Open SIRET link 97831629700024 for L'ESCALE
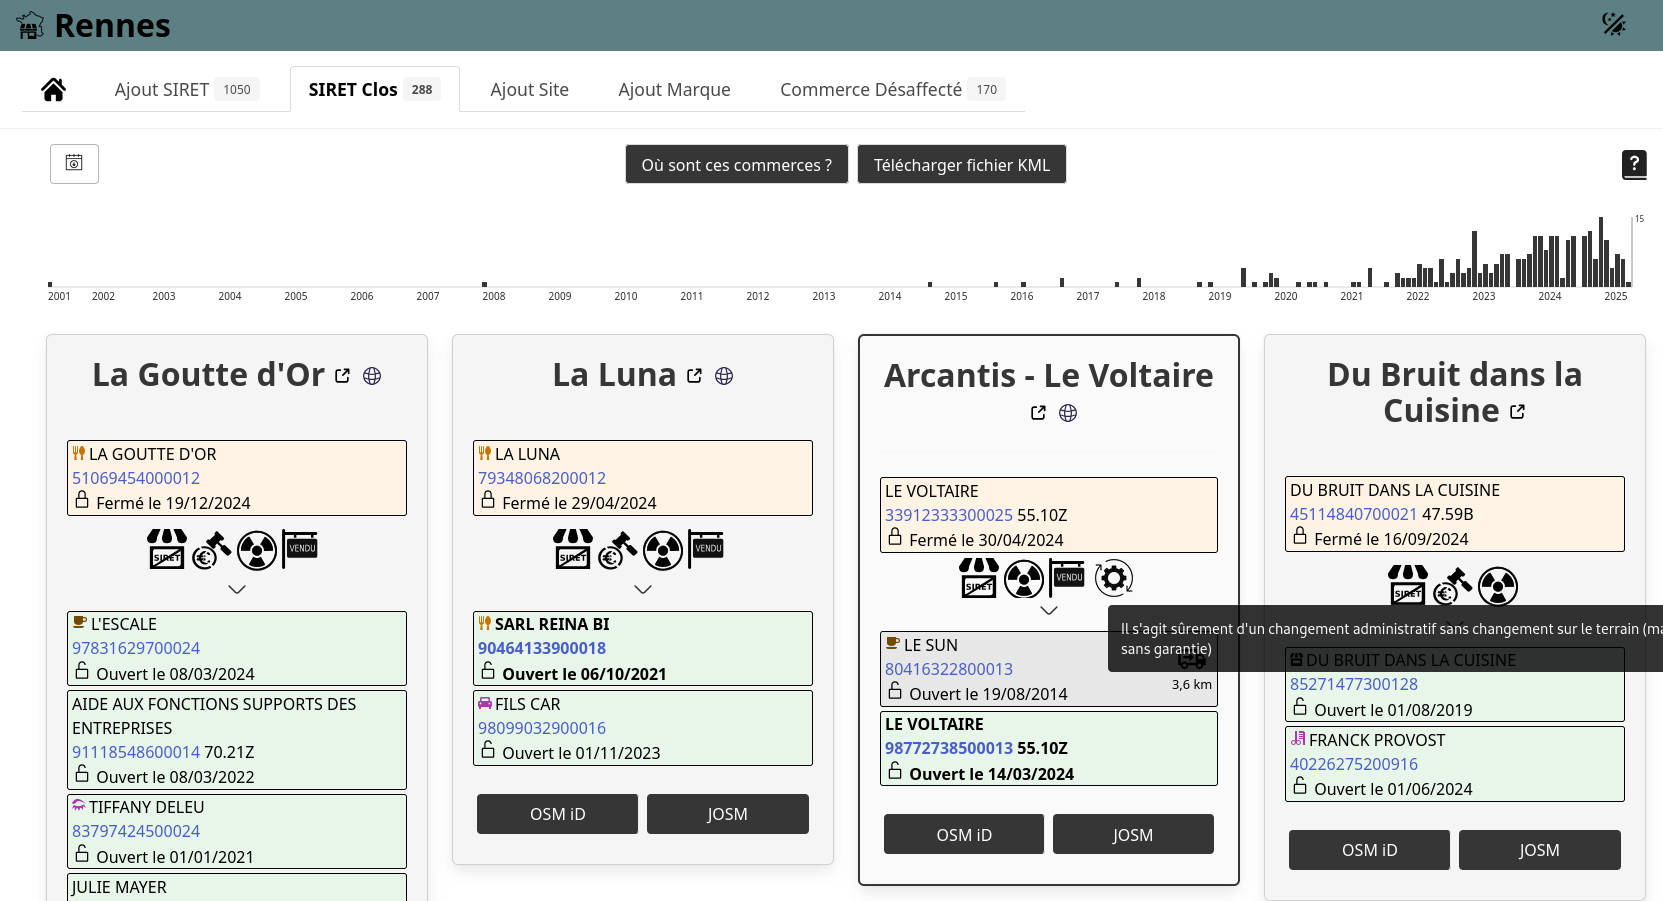Screen dimensions: 1663x901 pyautogui.click(x=136, y=648)
